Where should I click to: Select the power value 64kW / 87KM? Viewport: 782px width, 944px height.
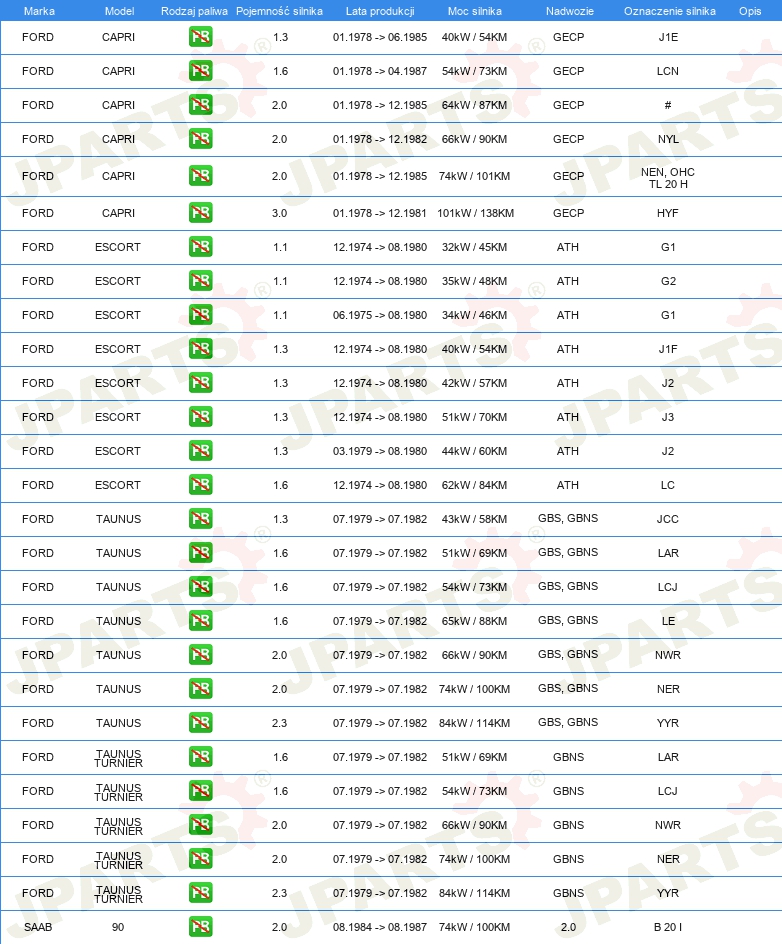(x=474, y=105)
